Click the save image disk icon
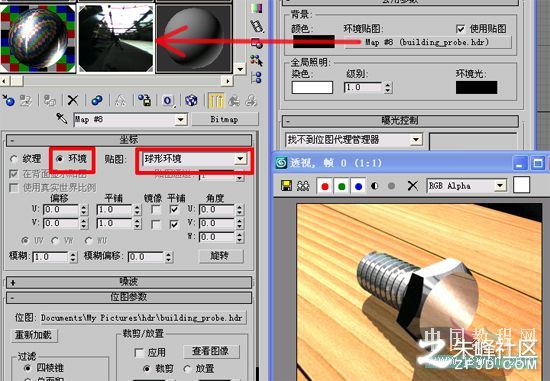This screenshot has height=381, width=550. pos(287,186)
